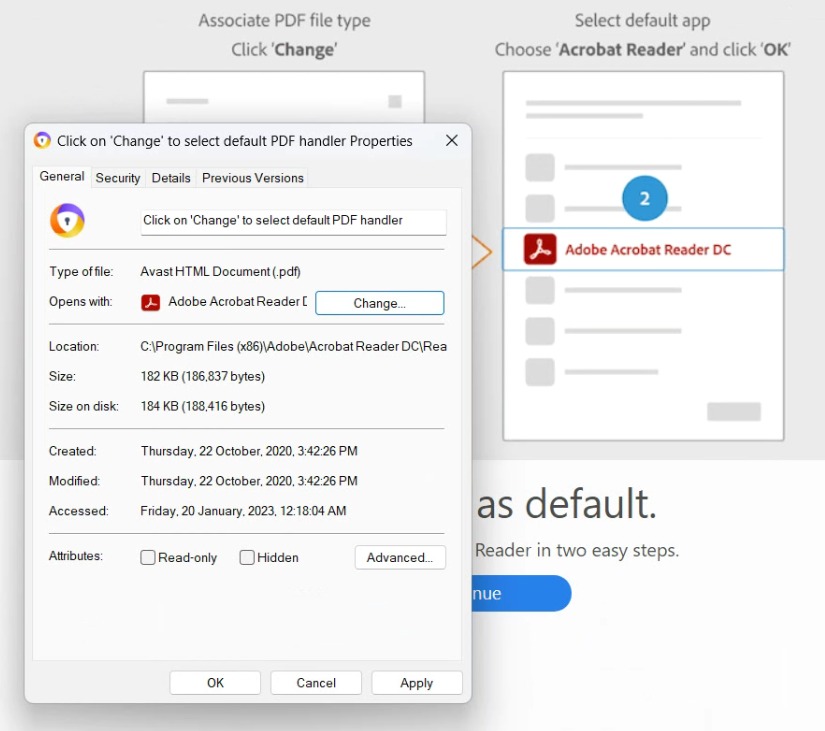The width and height of the screenshot is (825, 731).
Task: Click the Modified date value
Action: (249, 481)
